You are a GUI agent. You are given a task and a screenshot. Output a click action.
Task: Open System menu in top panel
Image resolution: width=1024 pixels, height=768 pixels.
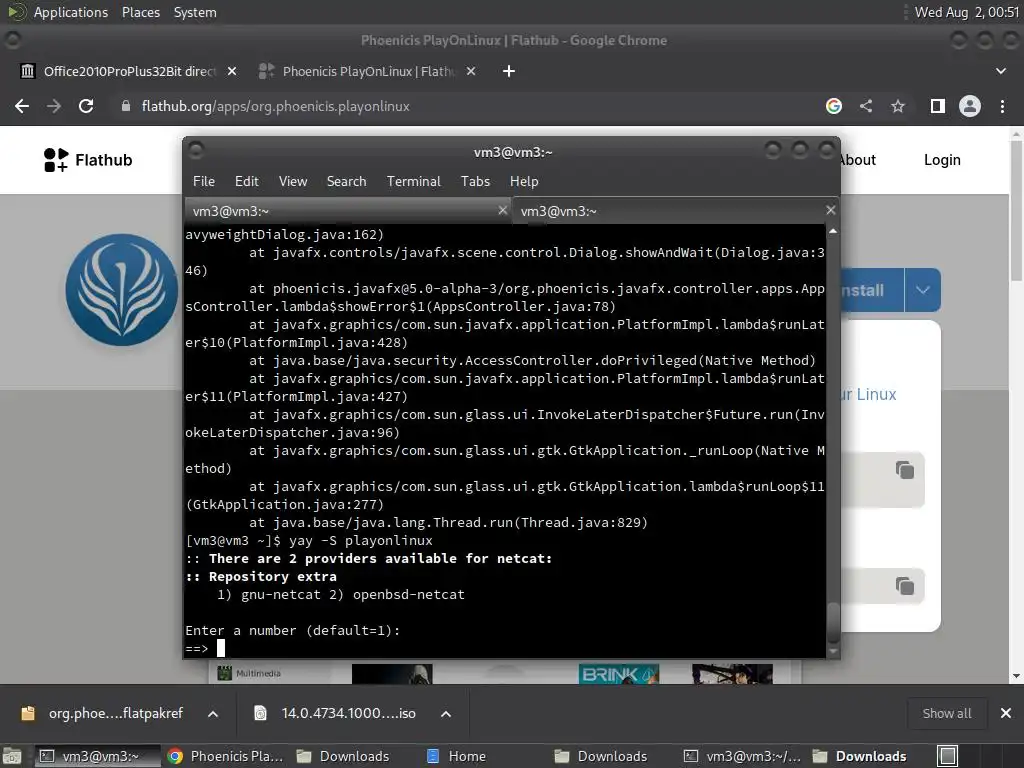click(195, 12)
